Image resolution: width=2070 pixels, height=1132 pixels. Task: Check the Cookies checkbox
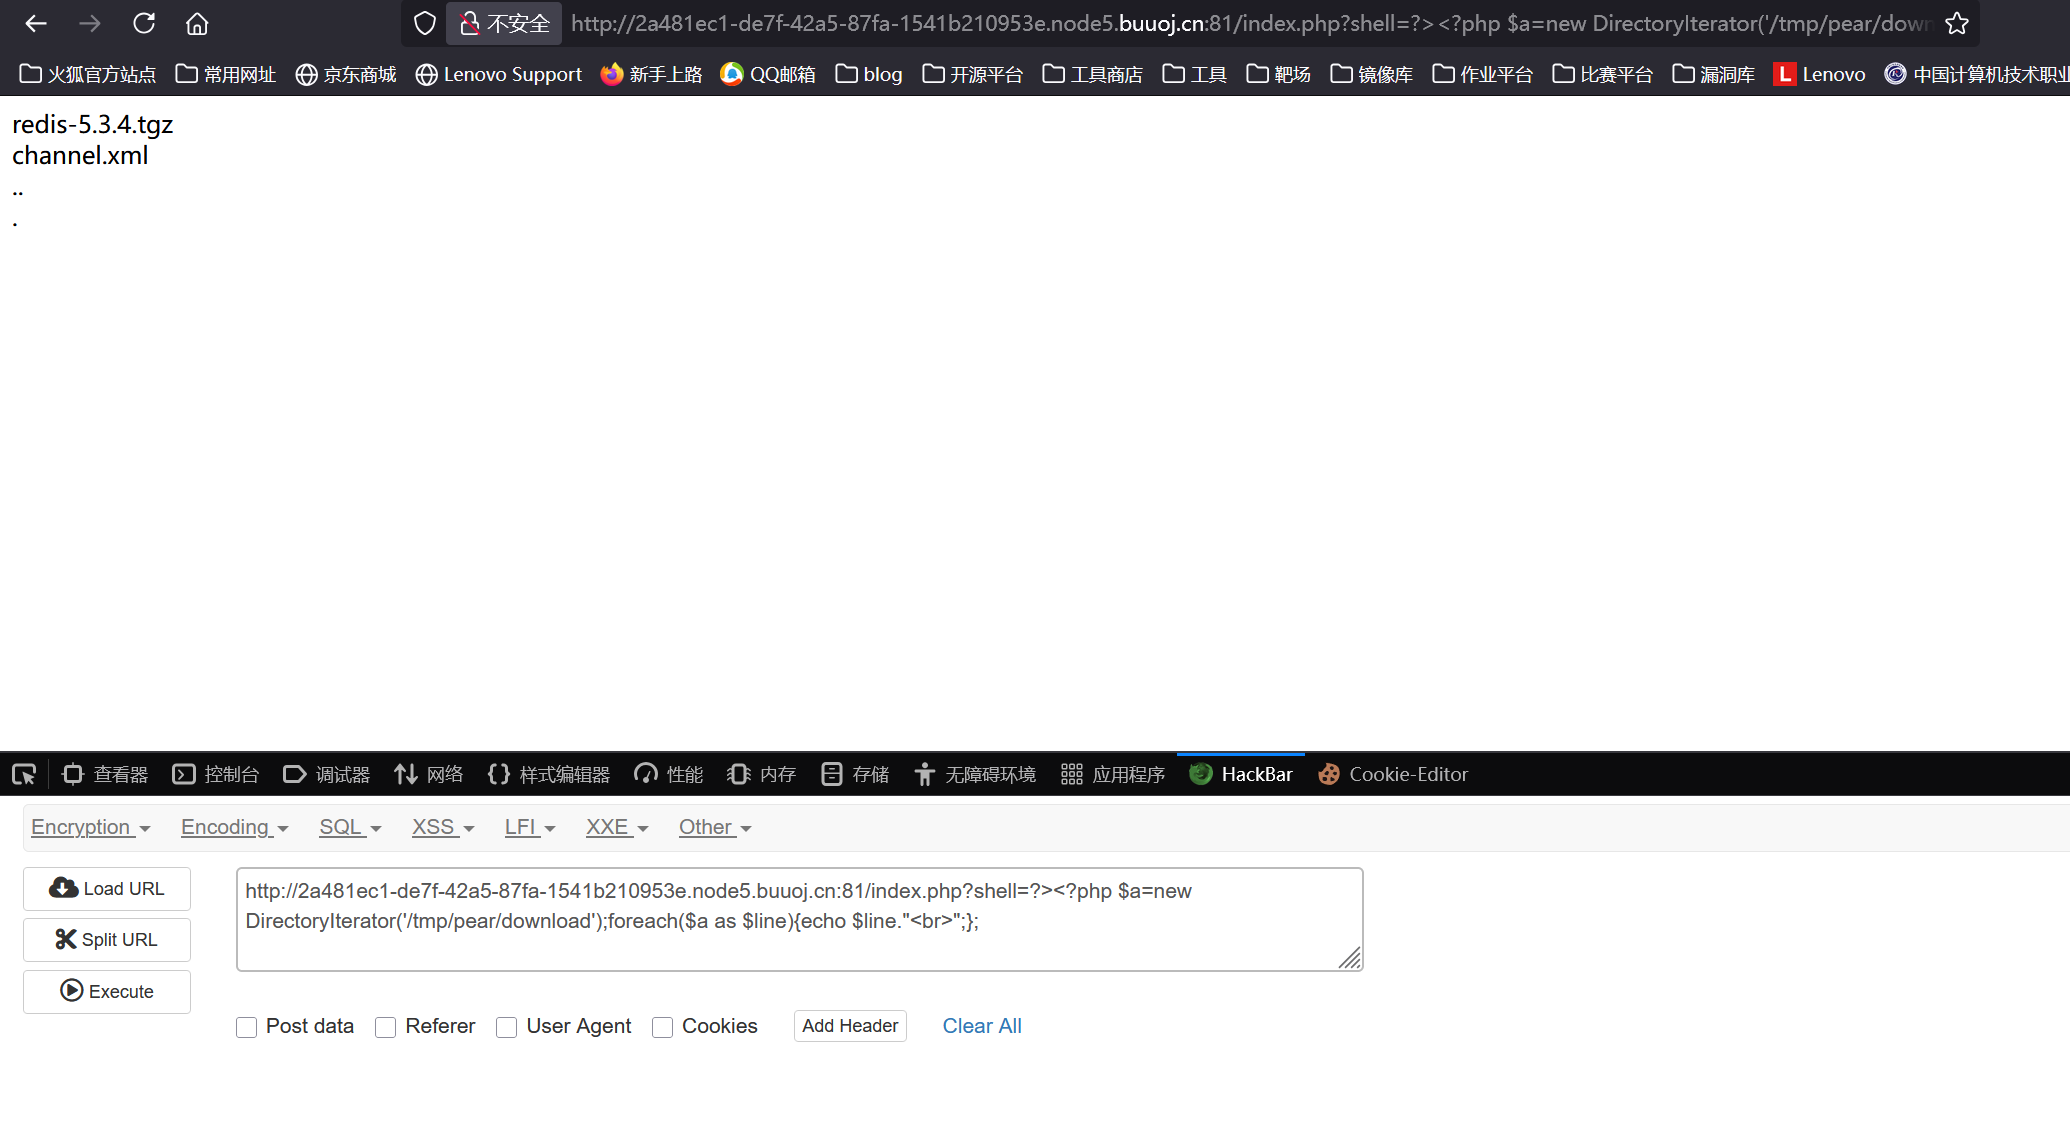tap(662, 1027)
